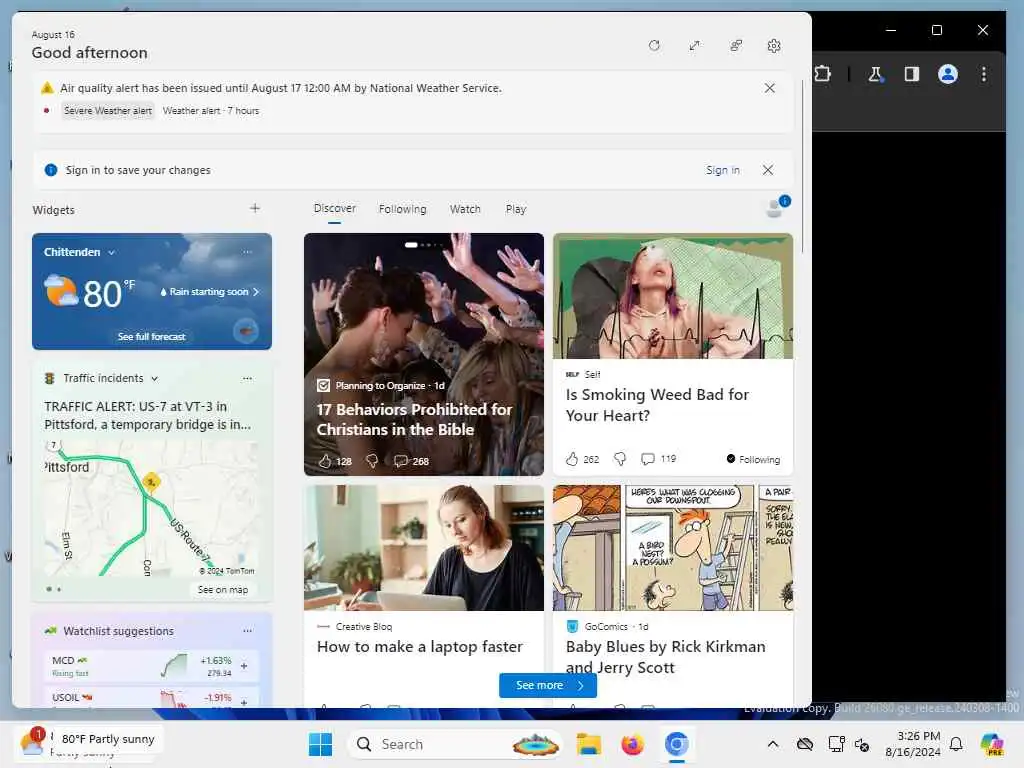This screenshot has width=1024, height=768.
Task: Open the profile personalization icon
Action: click(x=776, y=207)
